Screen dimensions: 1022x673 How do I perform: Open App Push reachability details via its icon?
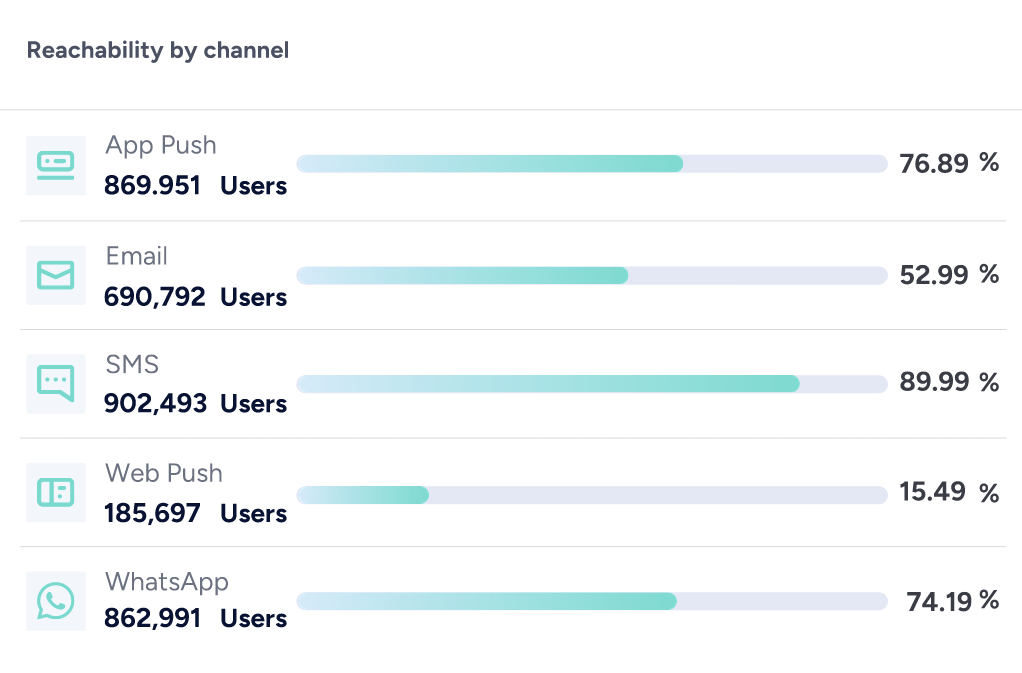tap(55, 165)
